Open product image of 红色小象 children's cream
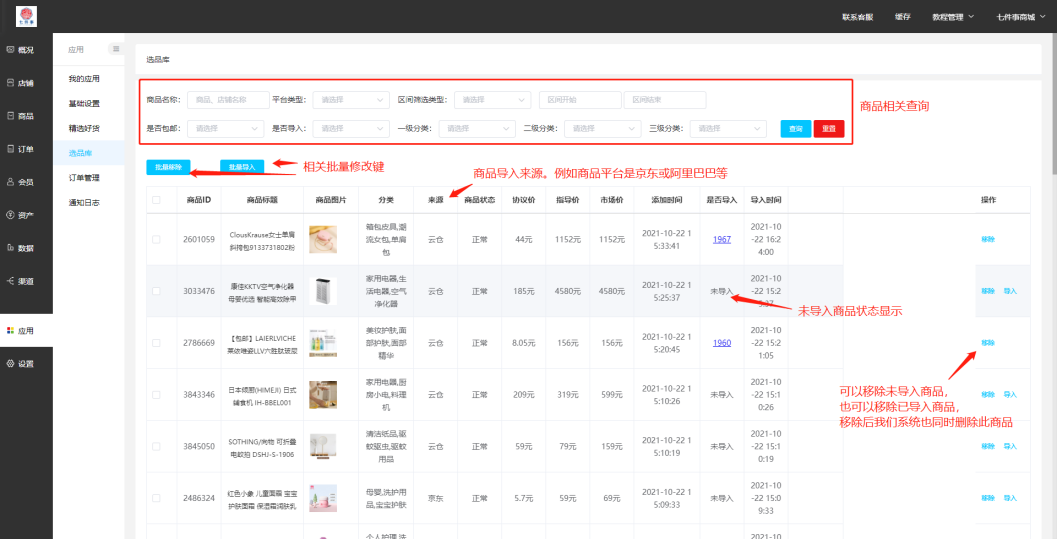 pos(322,499)
